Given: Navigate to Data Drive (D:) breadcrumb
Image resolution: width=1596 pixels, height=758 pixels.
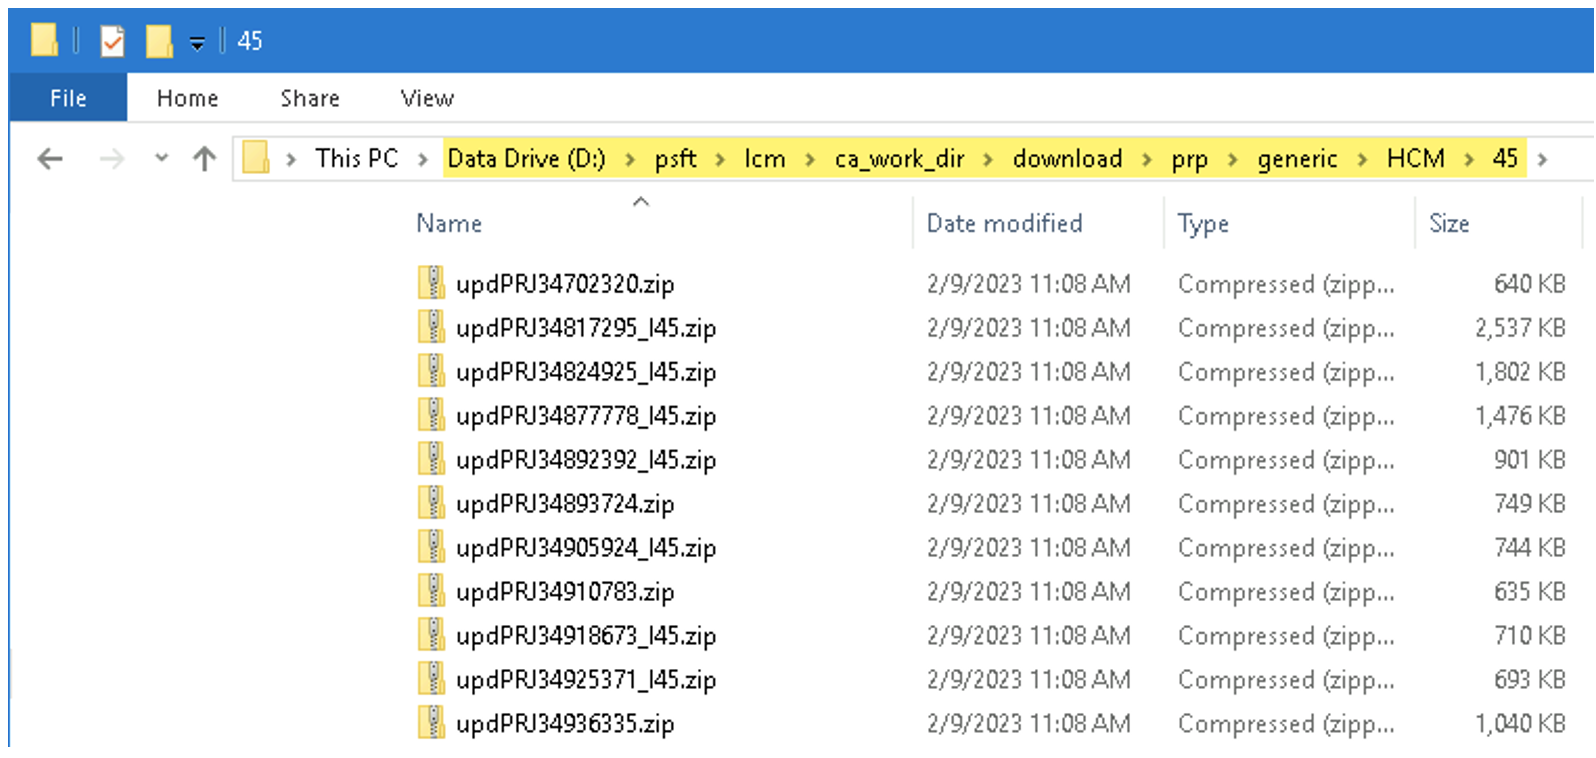Looking at the screenshot, I should [x=526, y=159].
